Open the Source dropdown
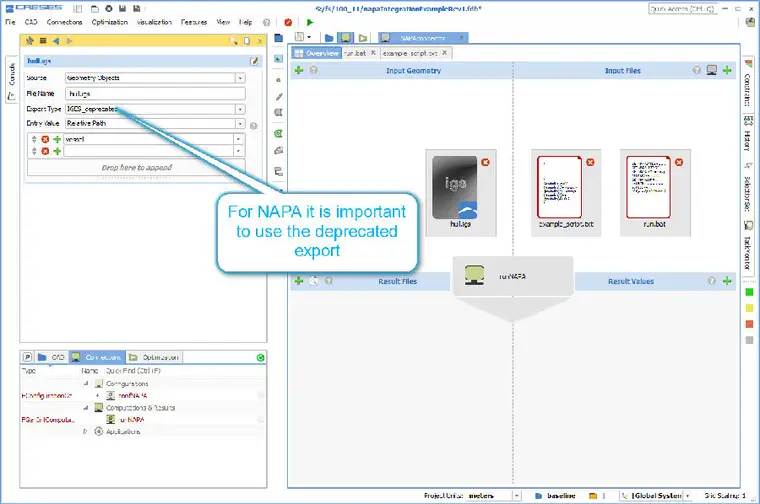Image resolution: width=760 pixels, height=504 pixels. 240,78
